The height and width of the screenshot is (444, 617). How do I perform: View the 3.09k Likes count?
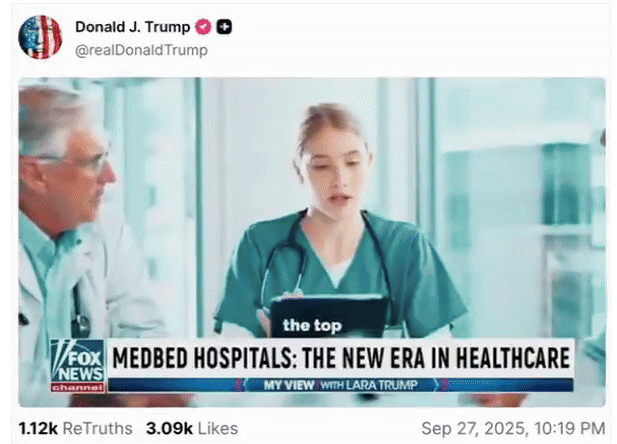170,428
